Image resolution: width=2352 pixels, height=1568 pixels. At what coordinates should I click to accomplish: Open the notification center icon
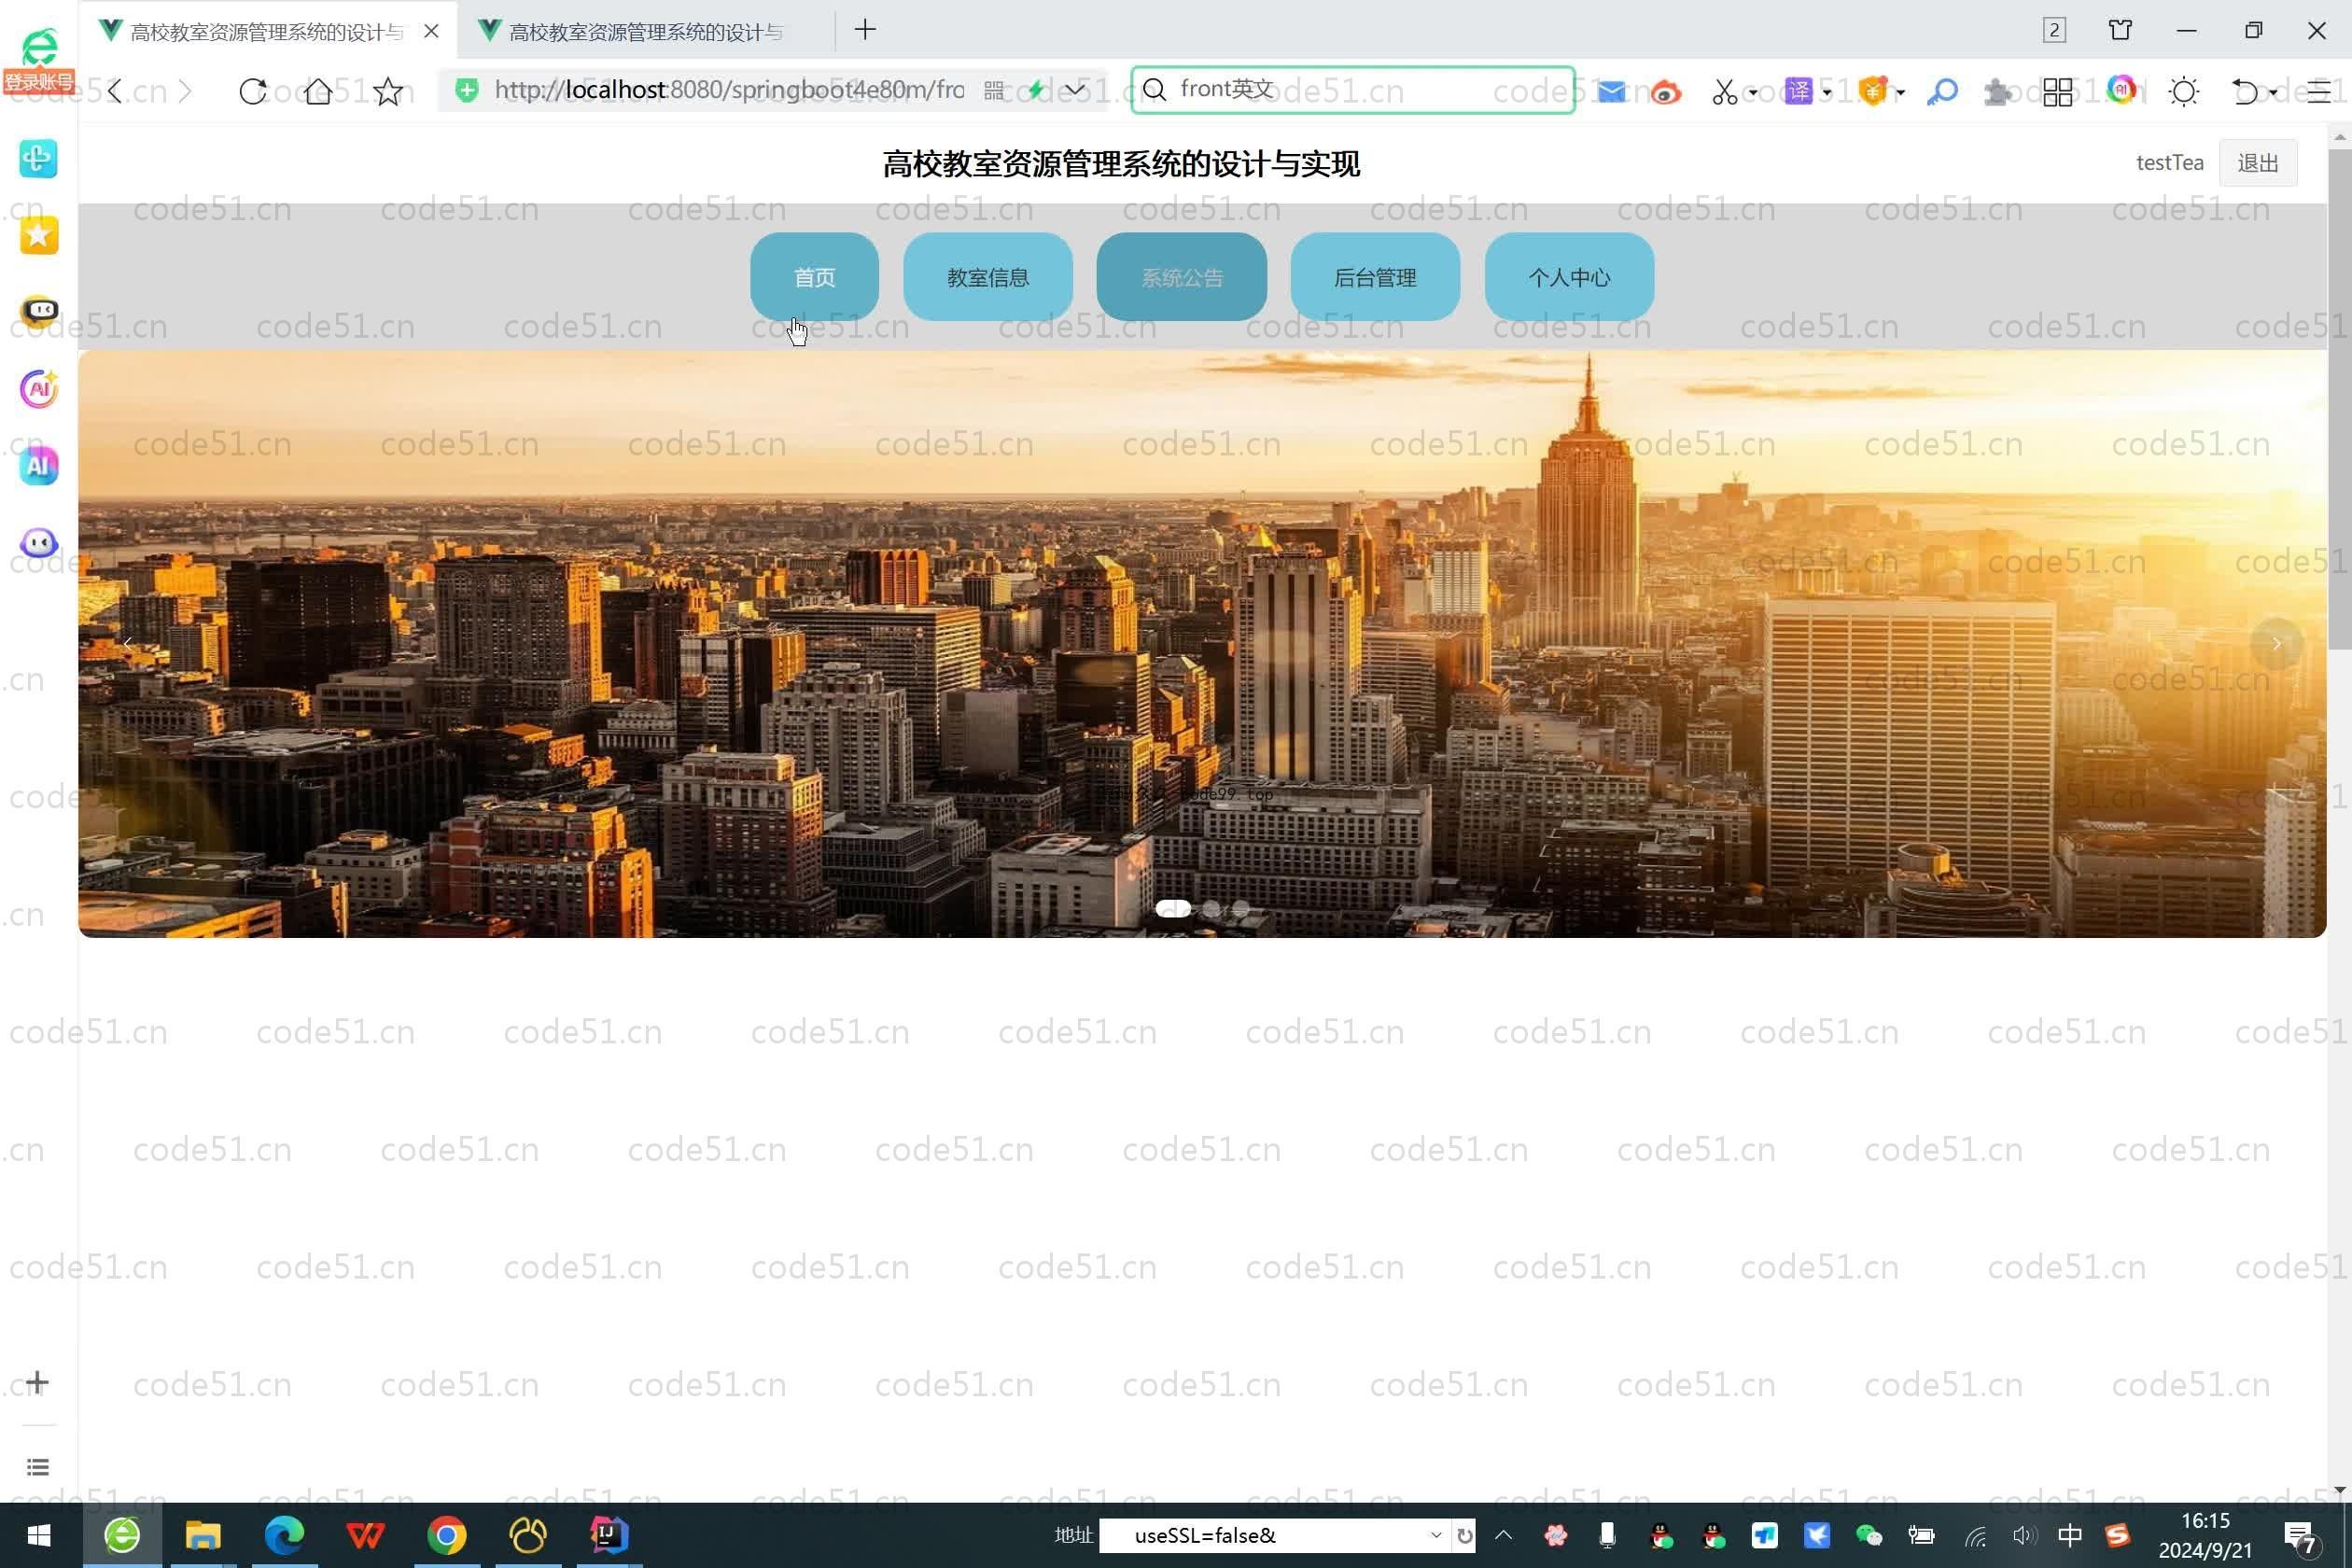coord(2301,1537)
